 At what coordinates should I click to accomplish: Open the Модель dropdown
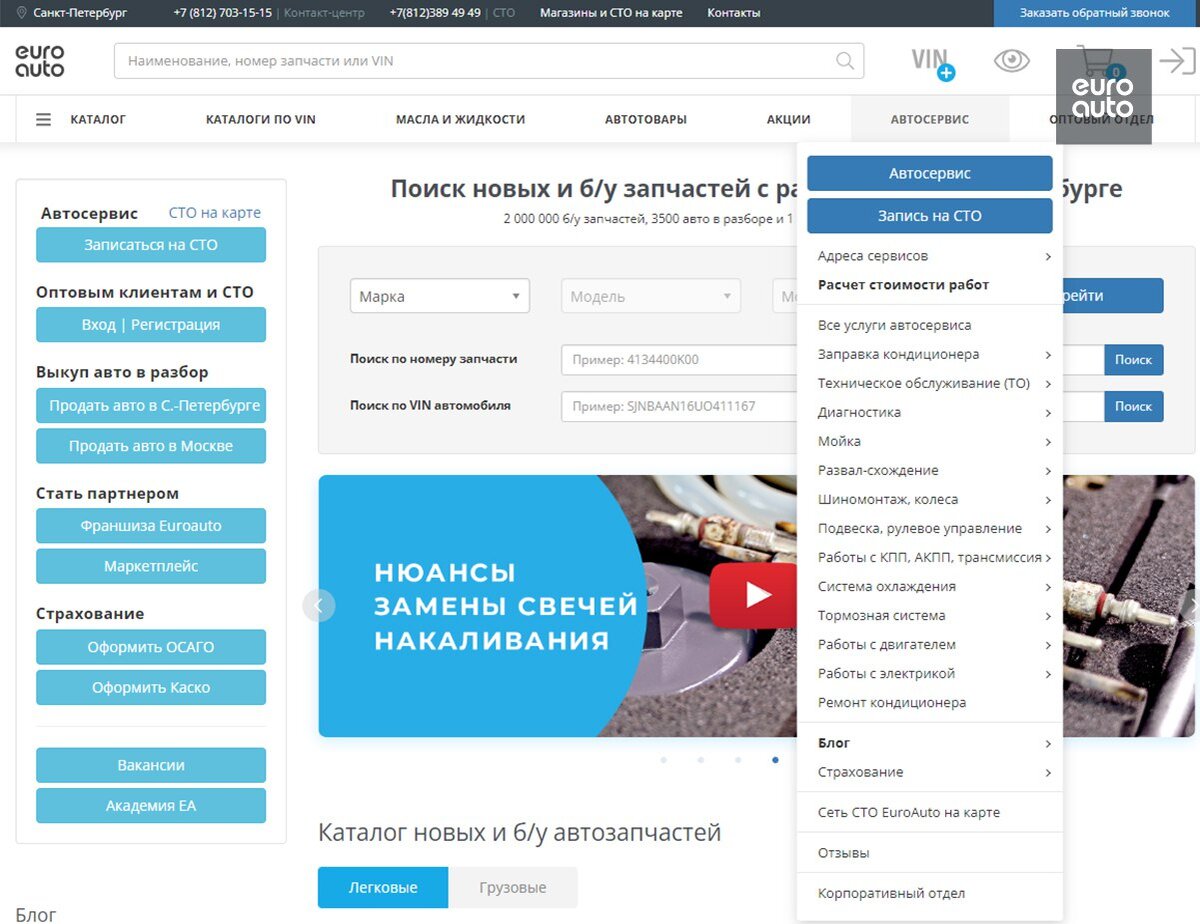point(651,296)
